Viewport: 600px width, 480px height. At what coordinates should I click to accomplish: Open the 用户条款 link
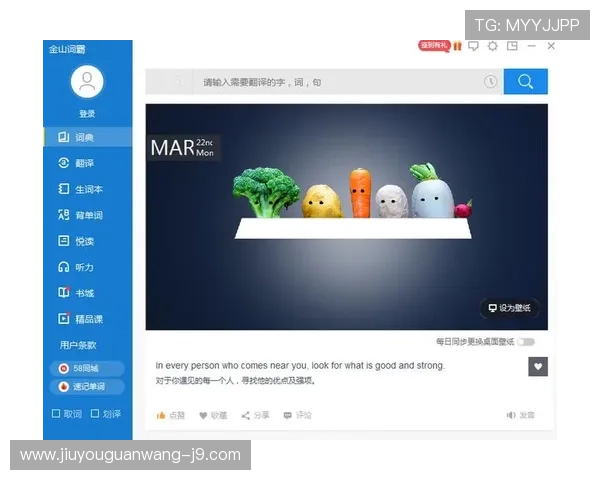pyautogui.click(x=78, y=345)
